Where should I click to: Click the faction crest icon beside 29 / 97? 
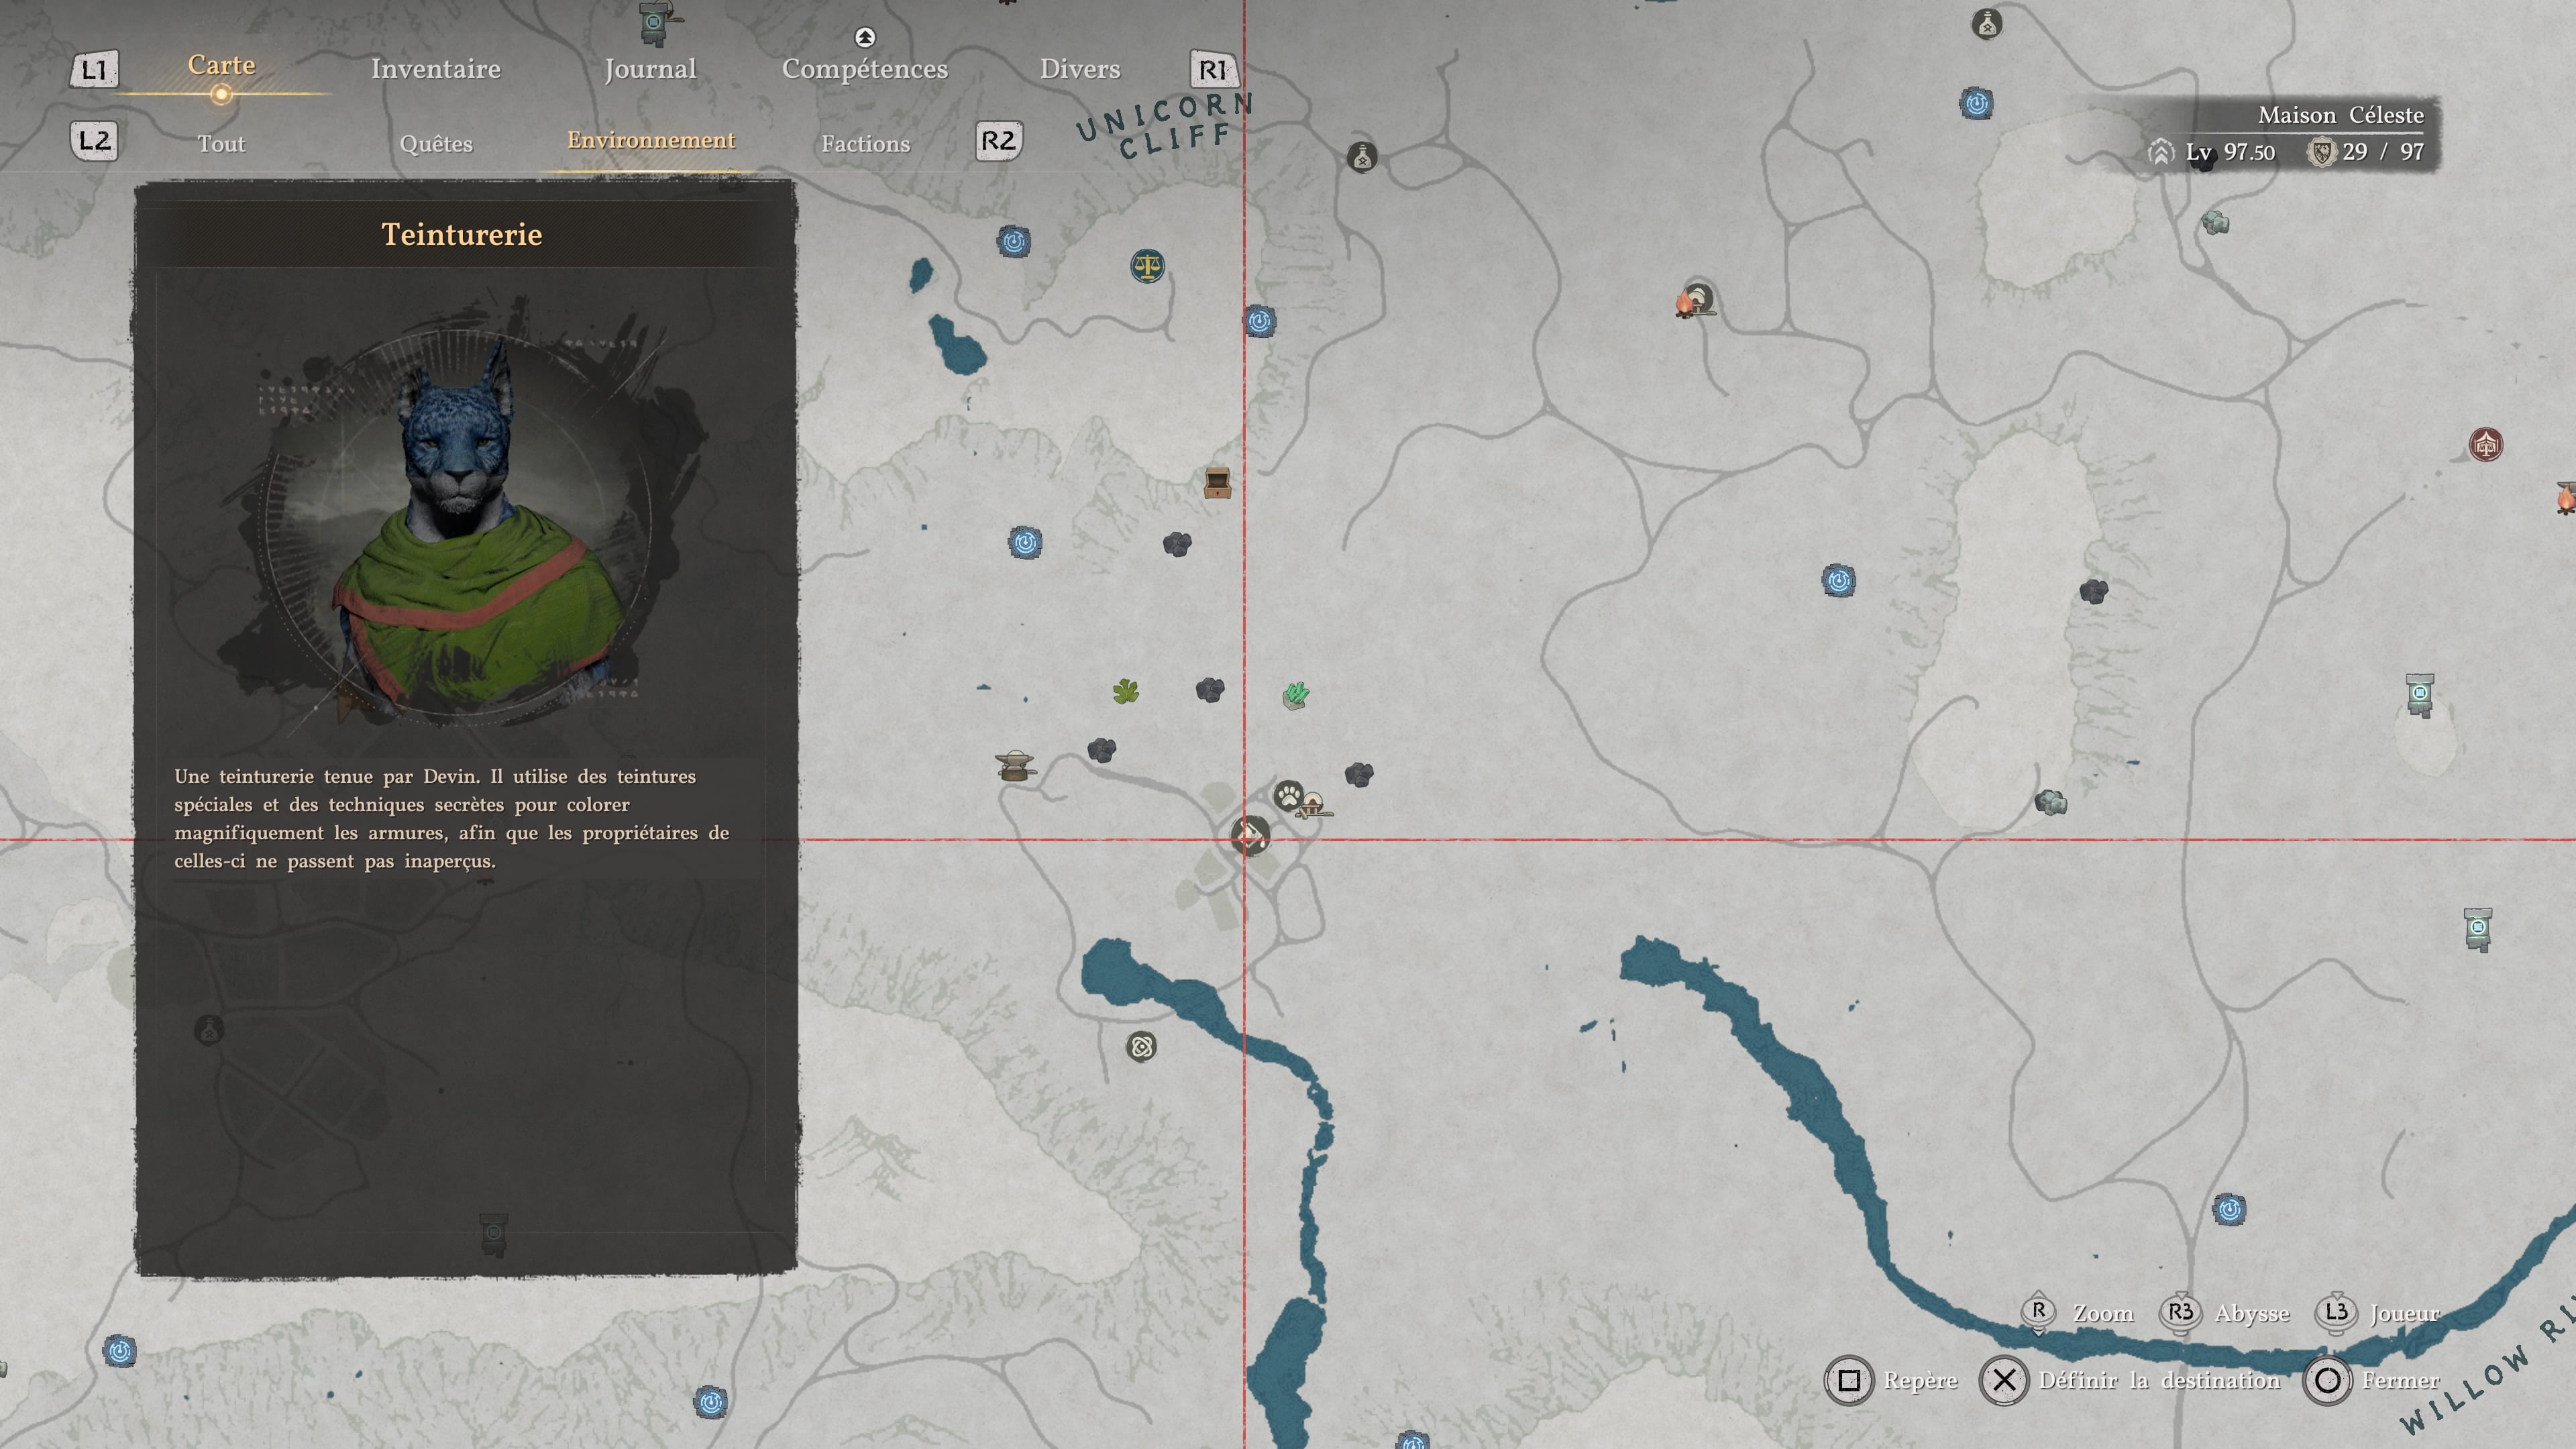coord(2322,152)
